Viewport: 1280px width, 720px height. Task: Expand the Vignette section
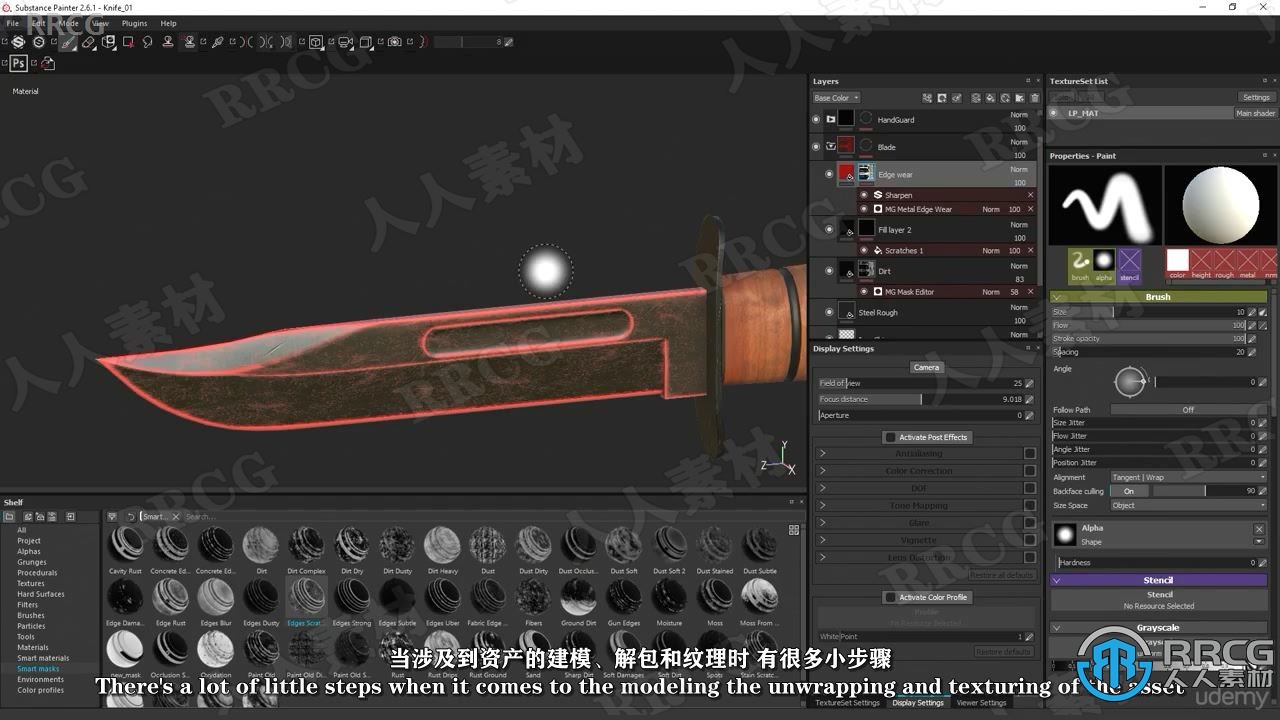[x=822, y=540]
